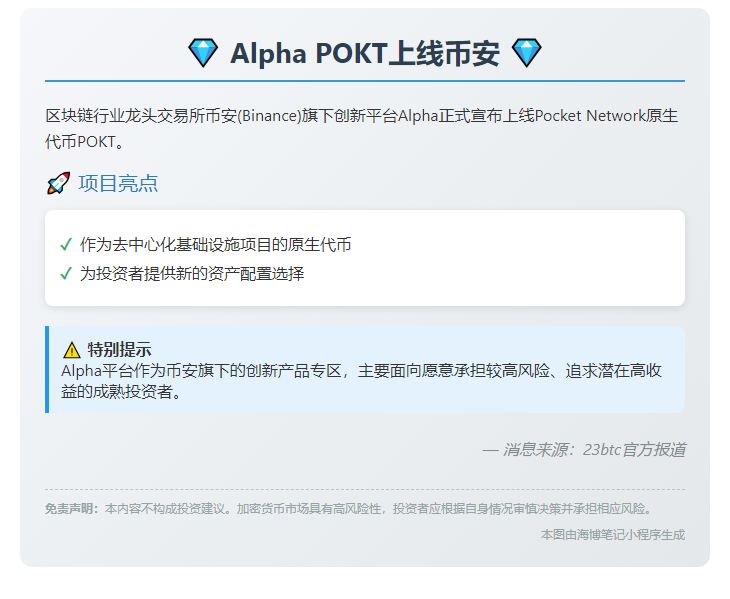Click the checkmark before 为投资者提供新的资产配置选择
This screenshot has height=599, width=730.
66,273
